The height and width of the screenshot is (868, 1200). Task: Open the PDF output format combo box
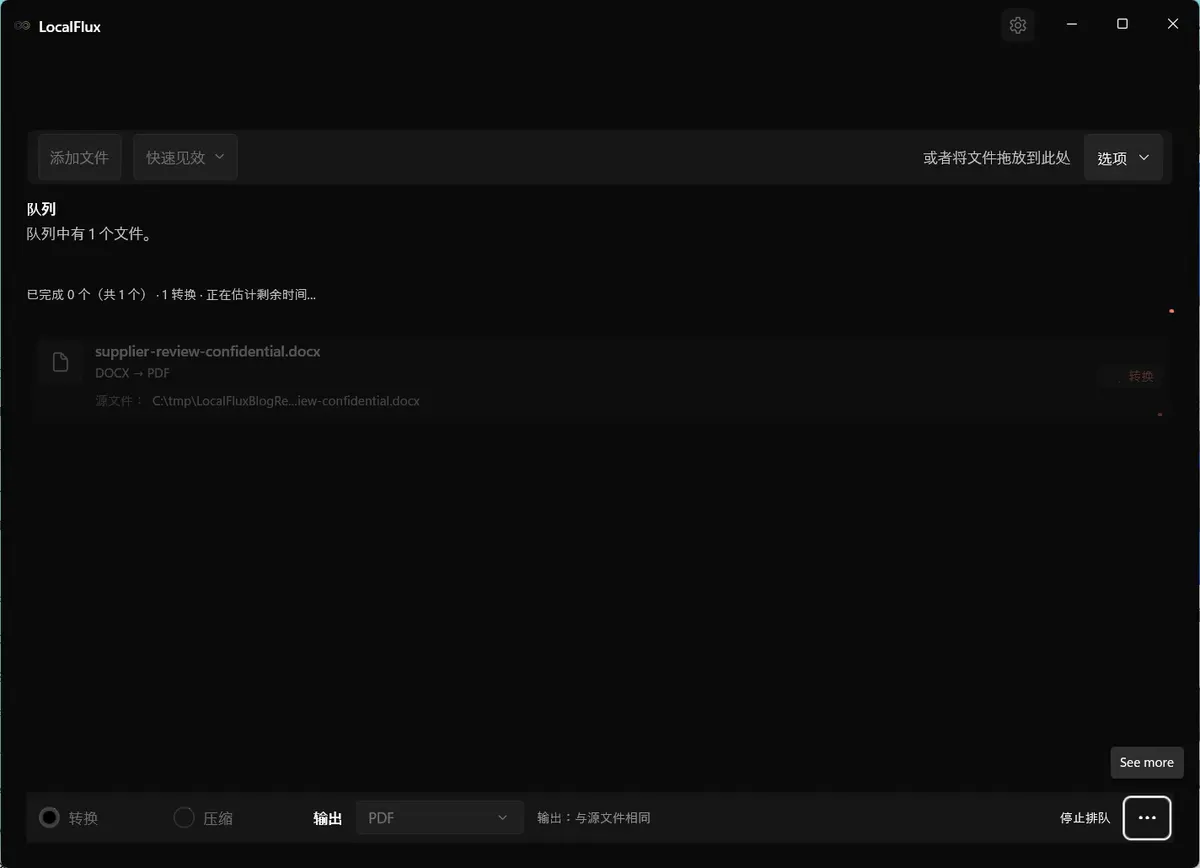pyautogui.click(x=440, y=818)
